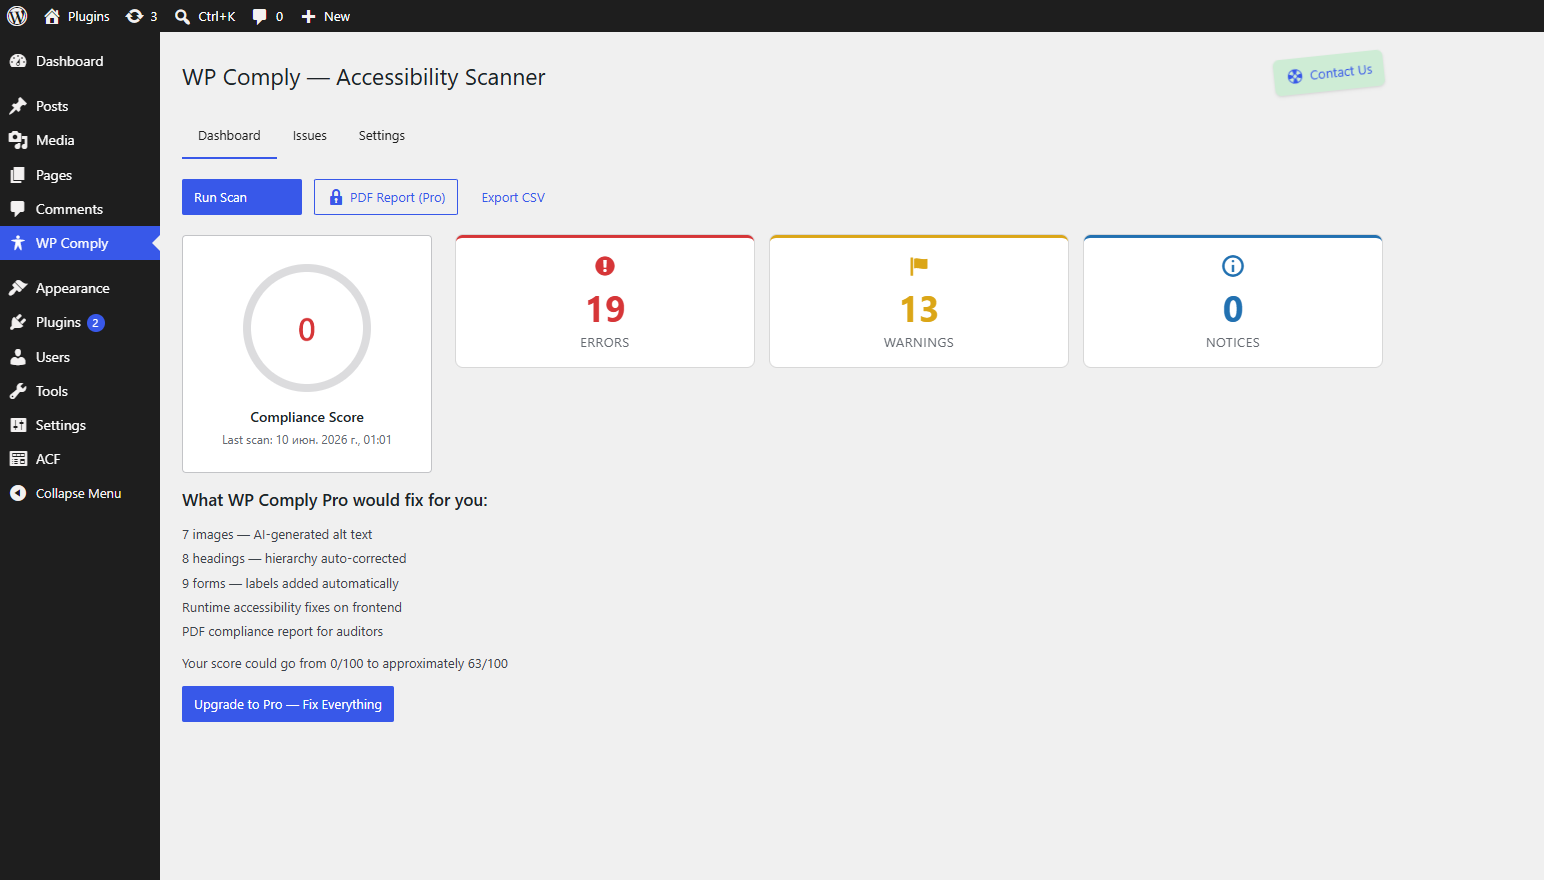The height and width of the screenshot is (880, 1544).
Task: Open the comments bubble icon in admin bar
Action: tap(260, 16)
